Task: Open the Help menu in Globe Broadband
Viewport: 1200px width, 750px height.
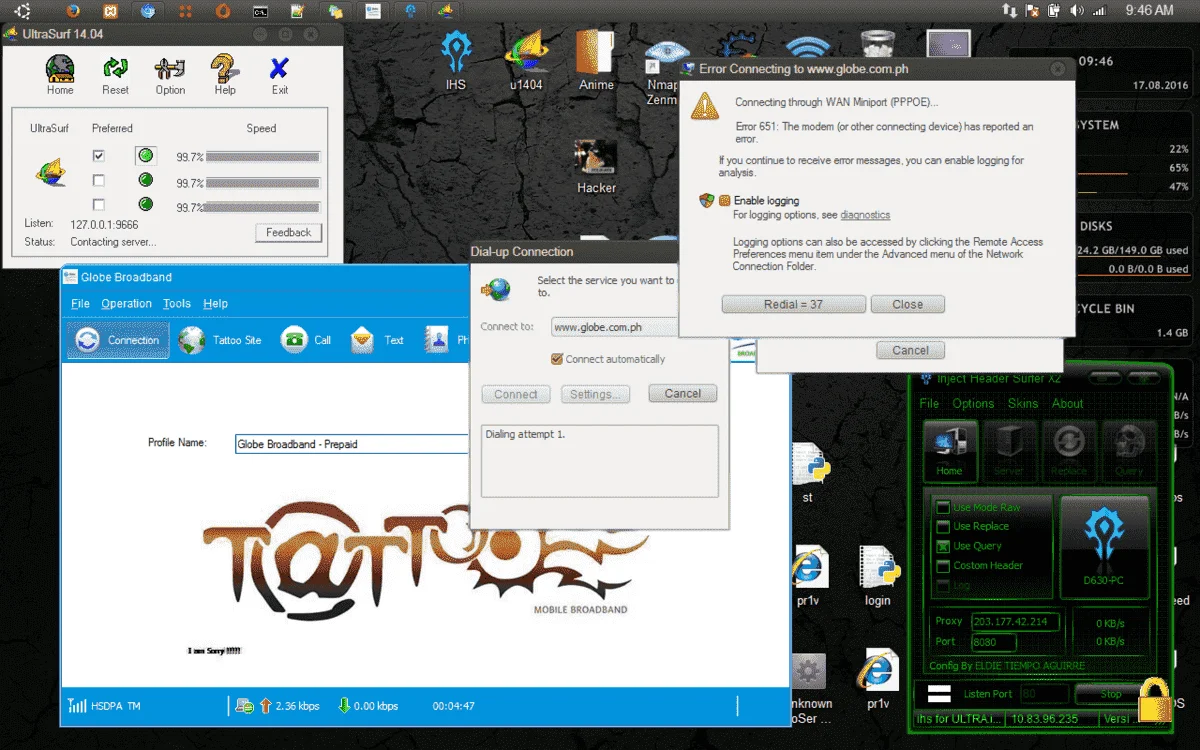Action: pyautogui.click(x=215, y=304)
